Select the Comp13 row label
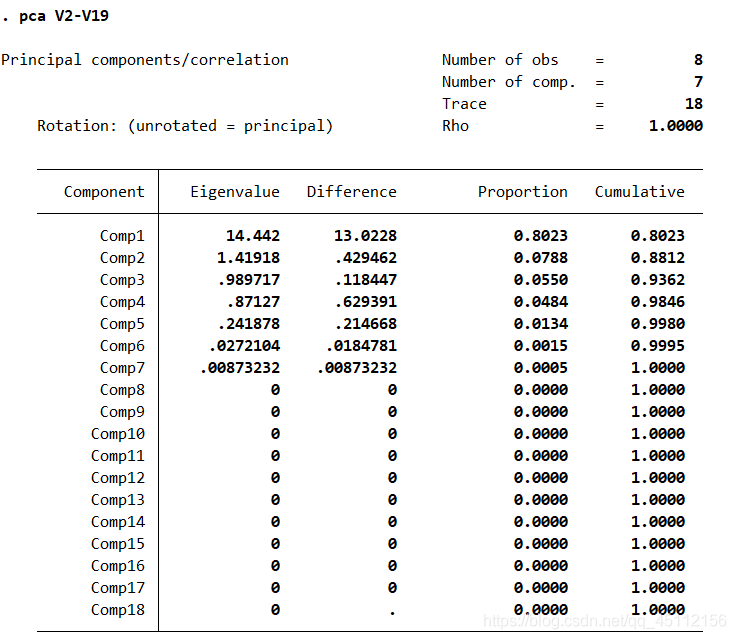Image resolution: width=736 pixels, height=639 pixels. click(x=118, y=500)
